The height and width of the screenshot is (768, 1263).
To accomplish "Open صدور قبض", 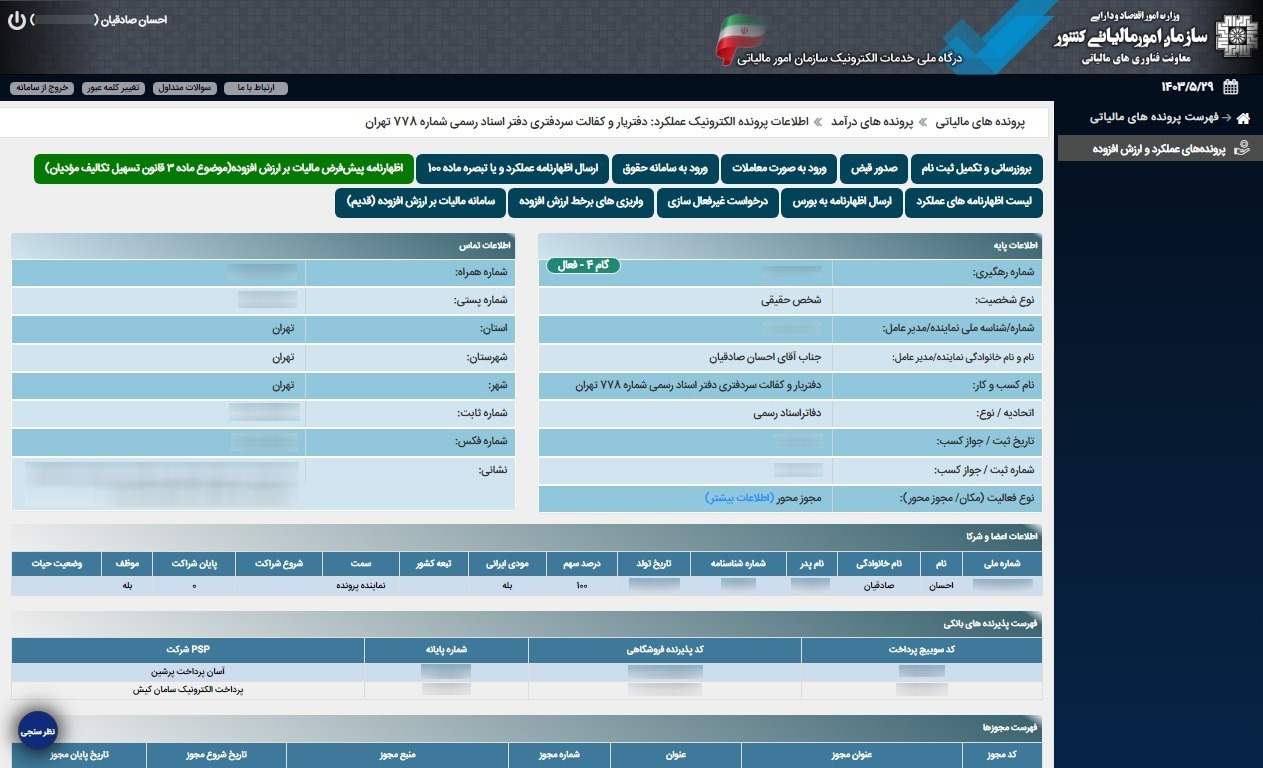I will (874, 168).
